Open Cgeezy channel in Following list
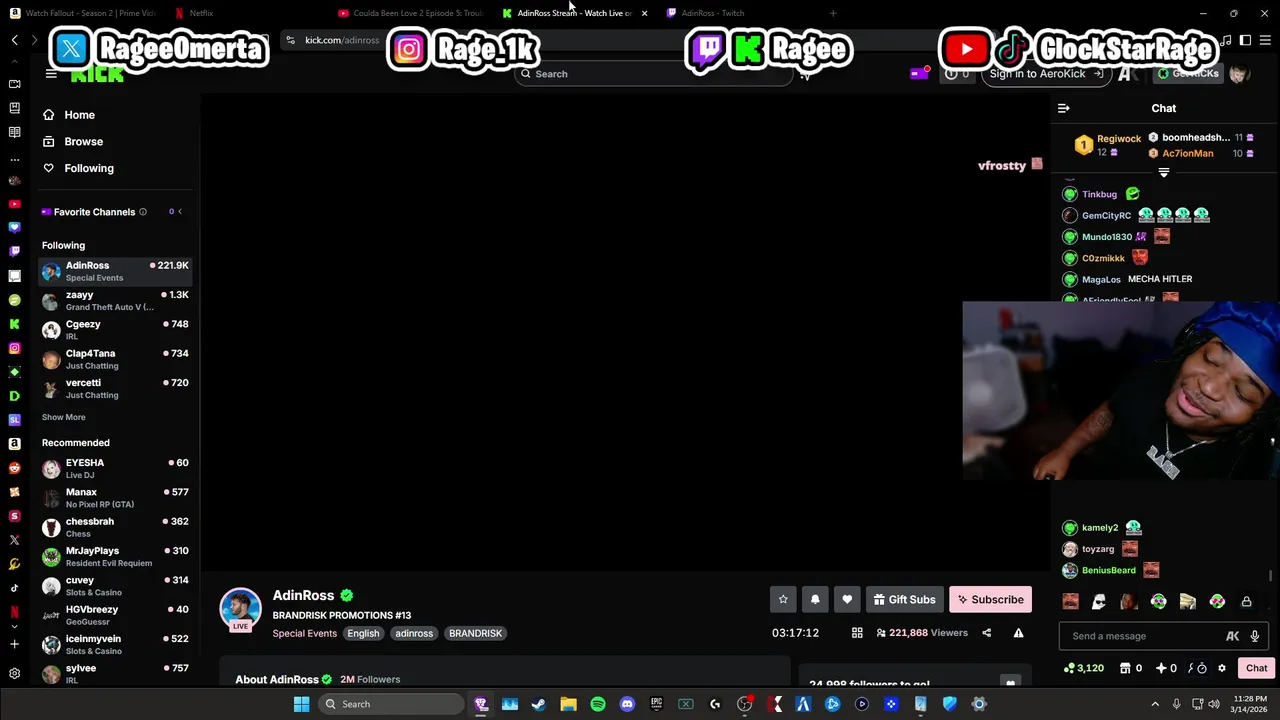Screen dimensions: 1280x720 [116, 330]
